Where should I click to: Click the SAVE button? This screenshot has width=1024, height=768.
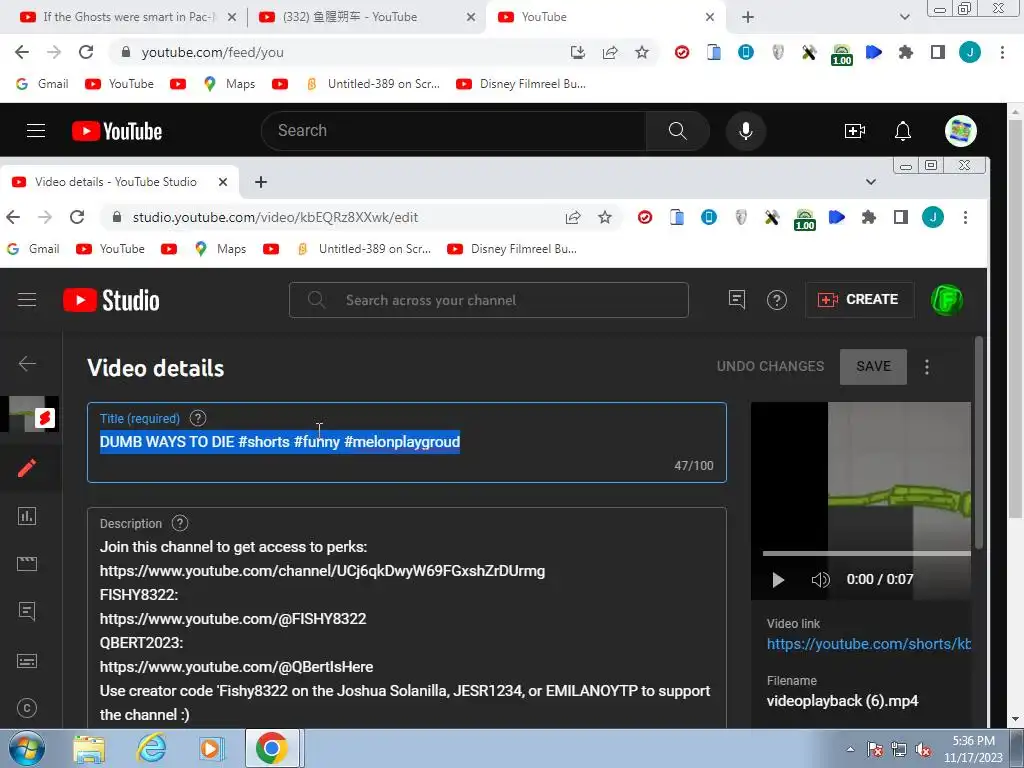point(873,366)
